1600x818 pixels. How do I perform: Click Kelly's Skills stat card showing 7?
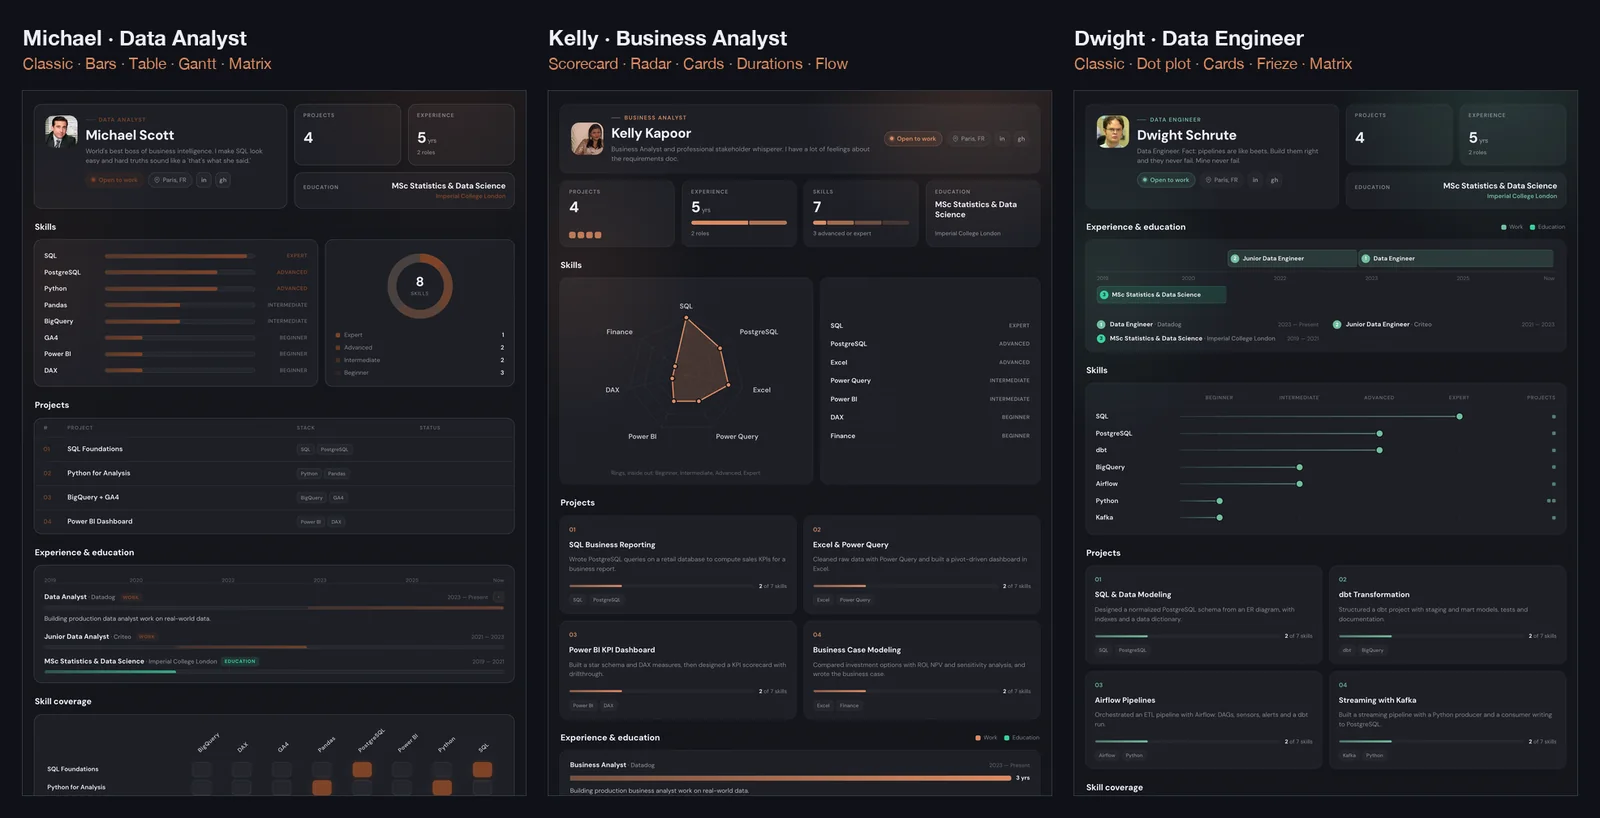[861, 213]
